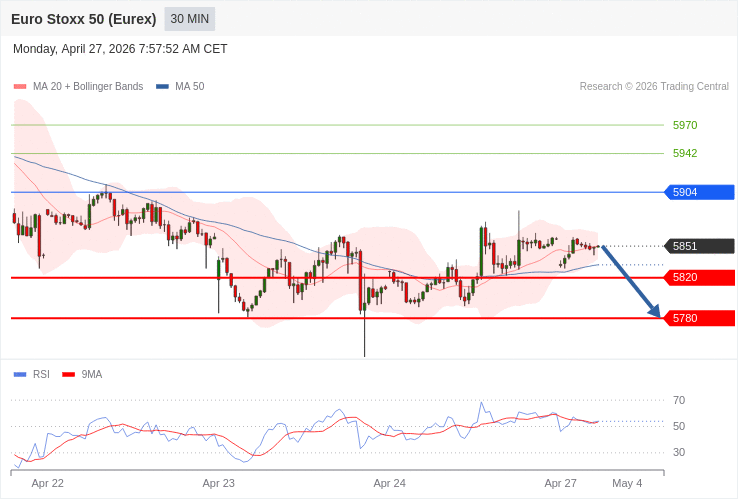The width and height of the screenshot is (738, 500).
Task: Click the Euro Stoxx 50 (Eurex) title
Action: (84, 19)
